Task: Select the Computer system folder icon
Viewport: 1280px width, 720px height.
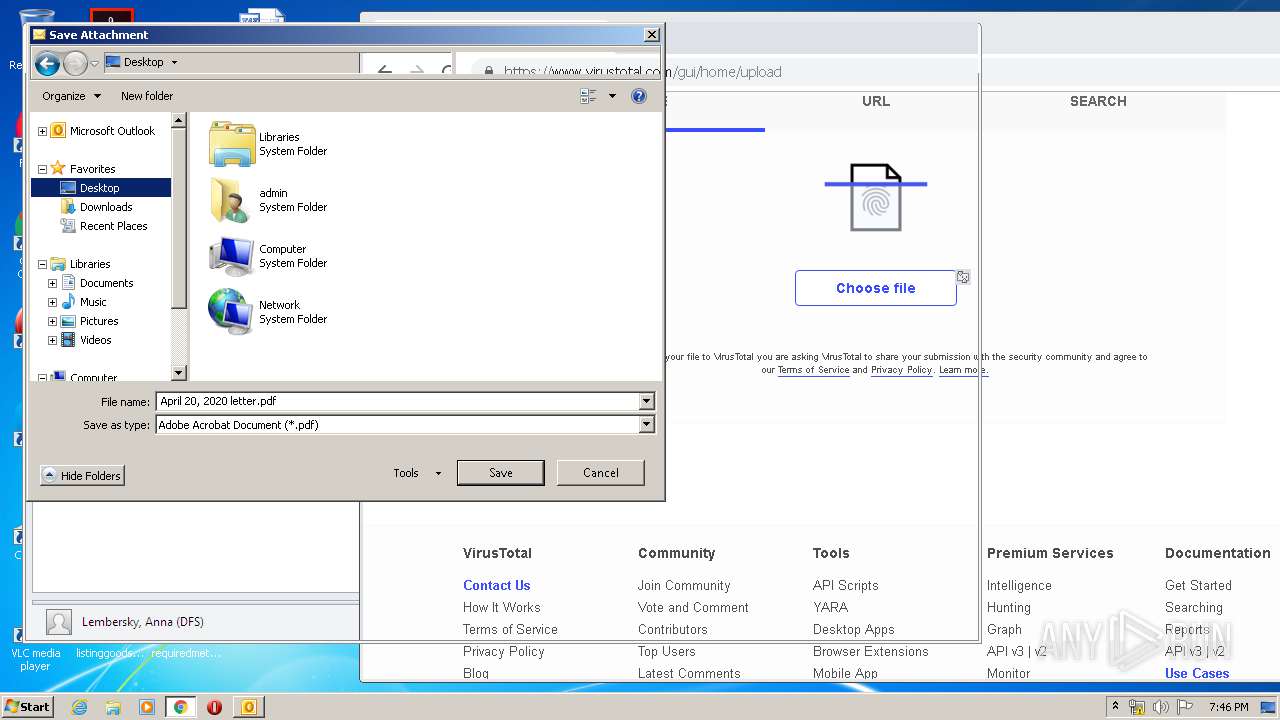Action: coord(232,256)
